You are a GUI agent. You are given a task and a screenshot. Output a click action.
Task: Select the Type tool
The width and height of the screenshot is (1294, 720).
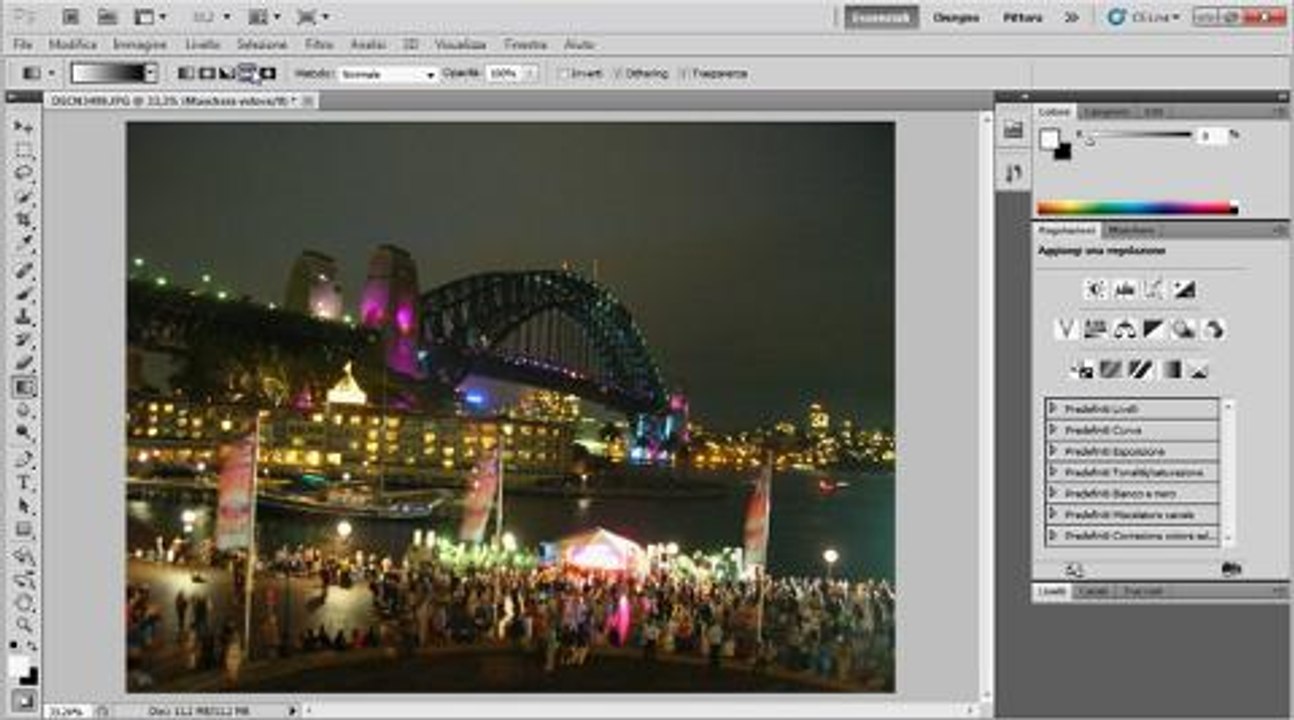click(x=24, y=483)
